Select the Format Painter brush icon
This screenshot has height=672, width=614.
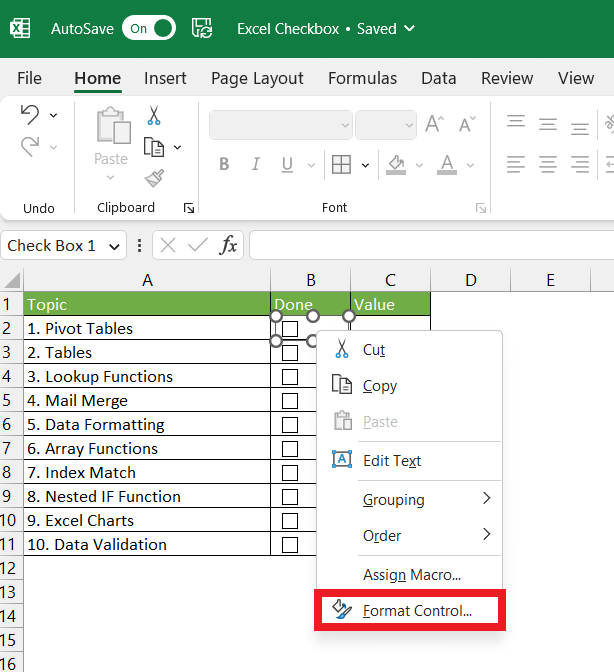154,178
